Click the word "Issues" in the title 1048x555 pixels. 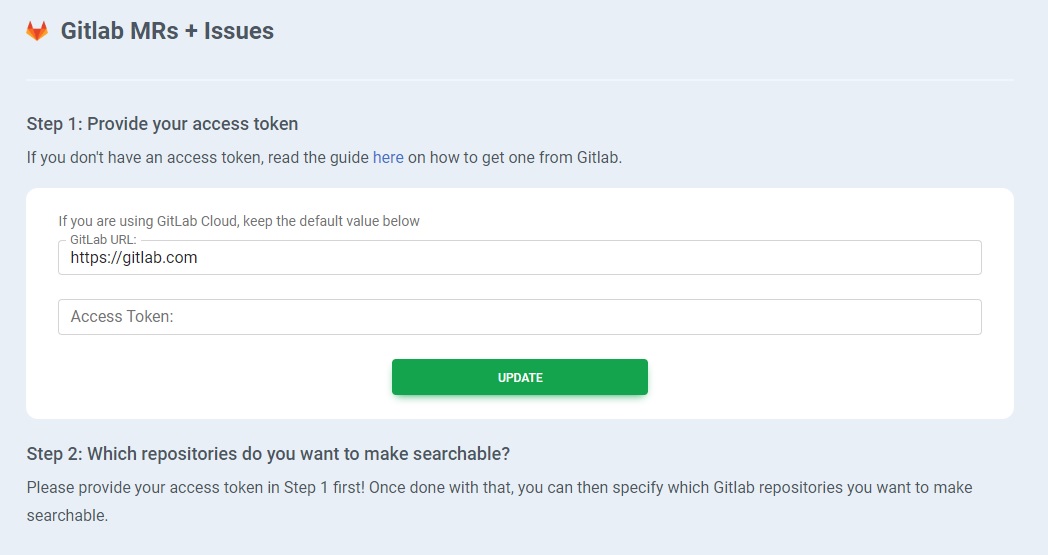pyautogui.click(x=239, y=31)
